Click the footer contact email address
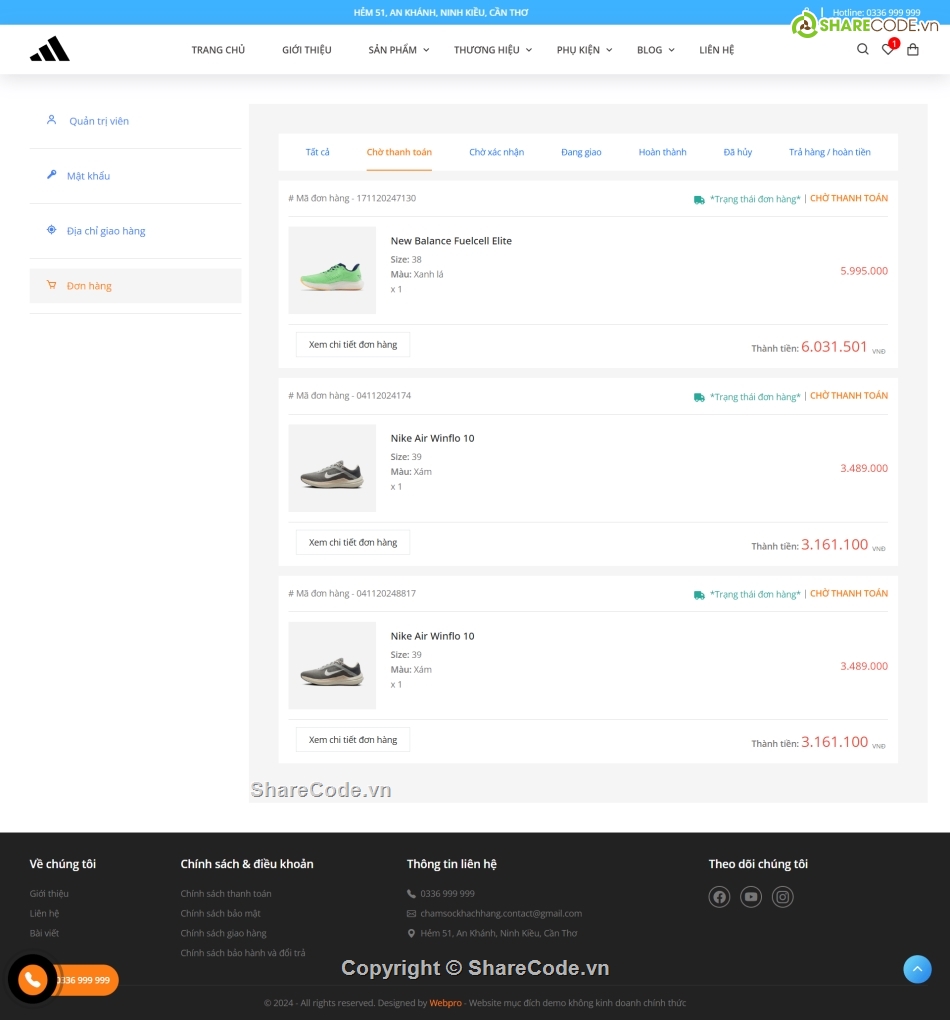This screenshot has height=1020, width=950. 501,913
